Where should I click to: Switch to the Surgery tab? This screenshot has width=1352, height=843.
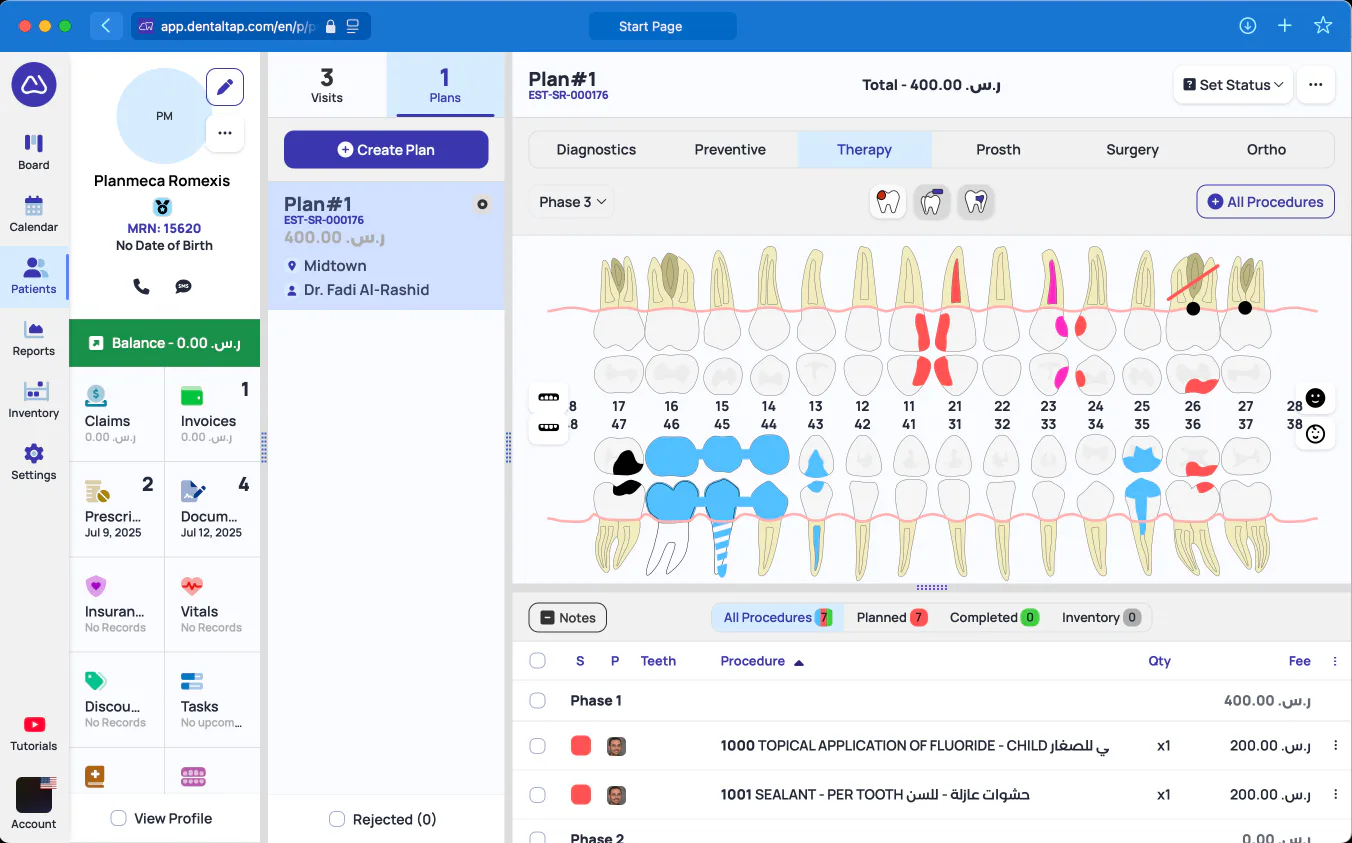point(1132,150)
